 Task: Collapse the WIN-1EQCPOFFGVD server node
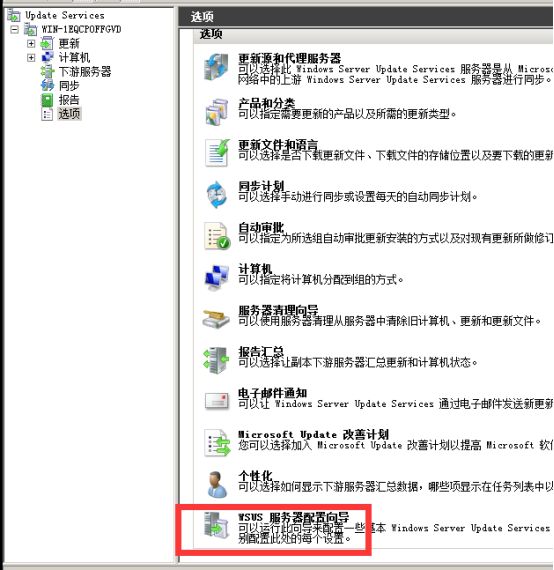point(14,29)
